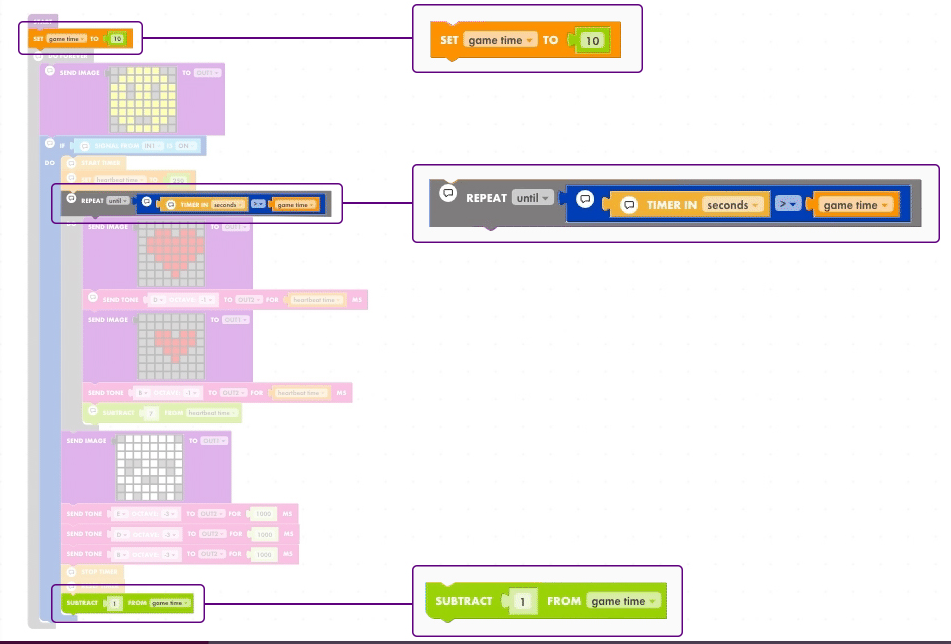The width and height of the screenshot is (951, 644).
Task: Open game time dropdown in enlarged comparison block
Action: (x=855, y=205)
